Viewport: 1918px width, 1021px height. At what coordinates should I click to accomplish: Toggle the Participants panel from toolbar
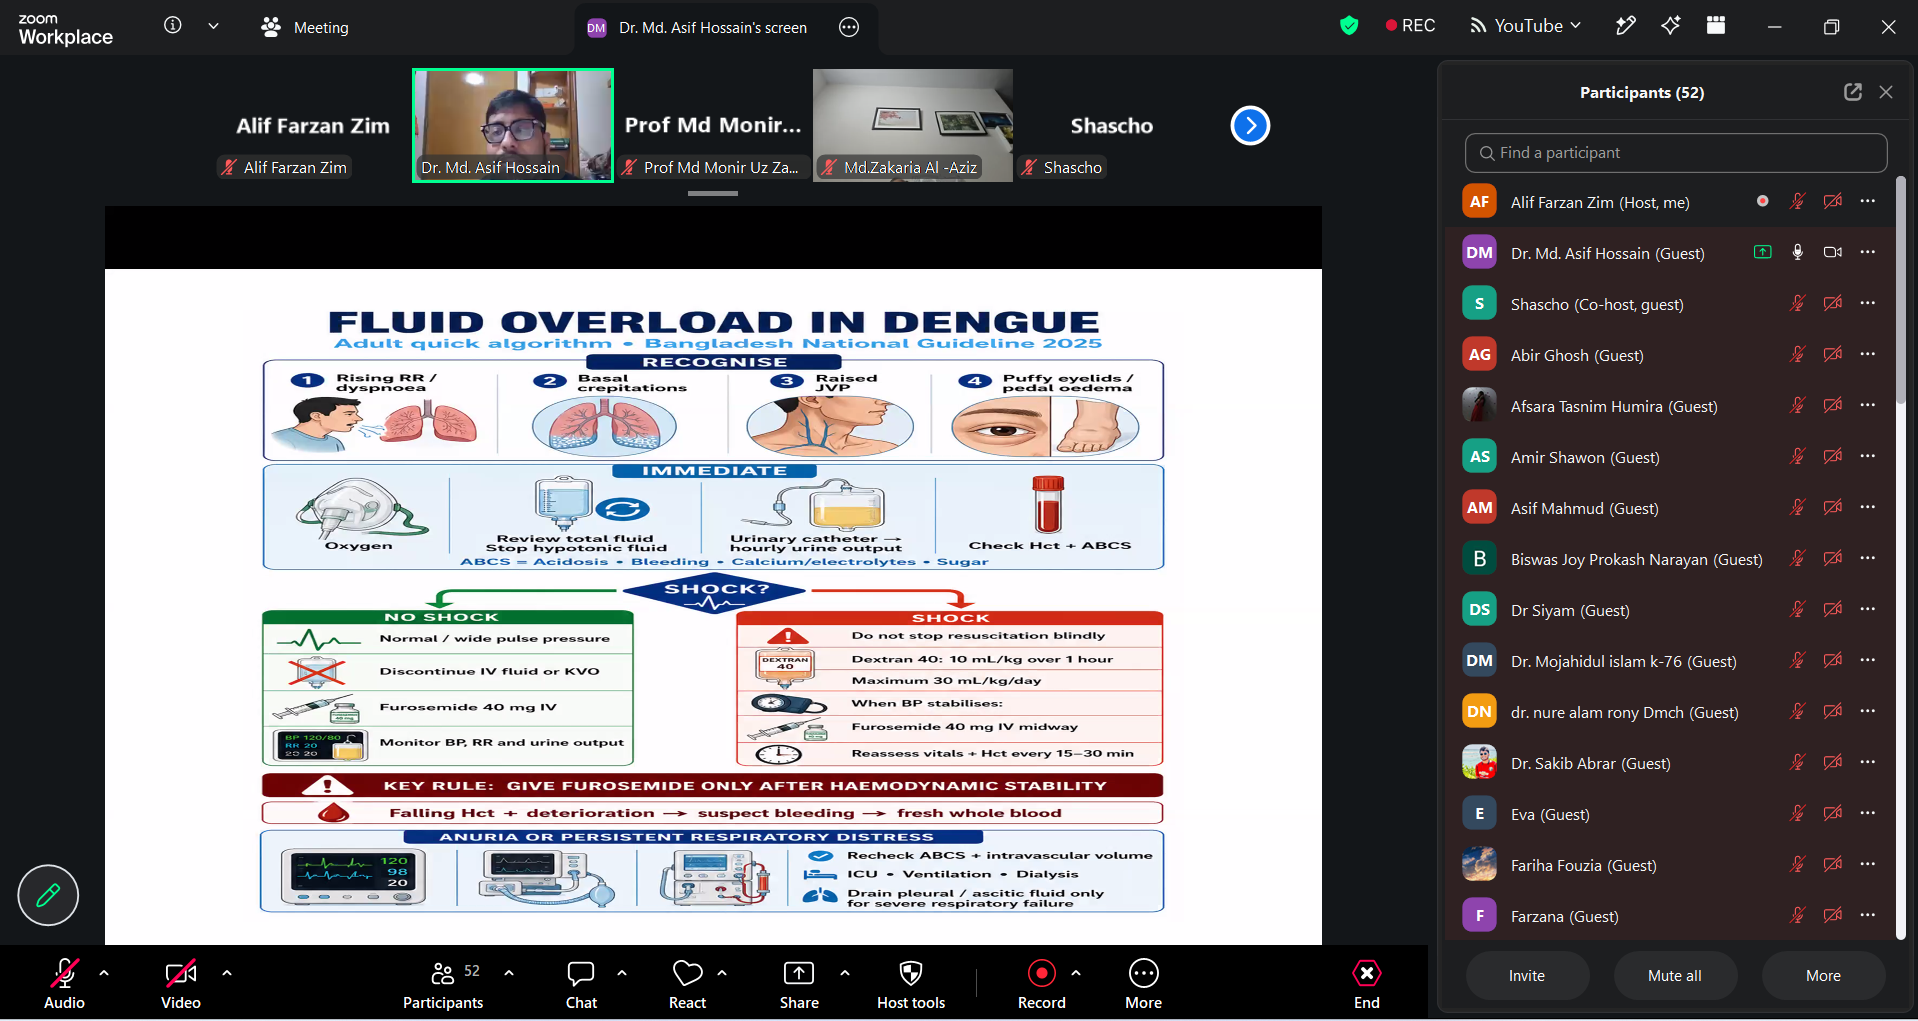(443, 984)
